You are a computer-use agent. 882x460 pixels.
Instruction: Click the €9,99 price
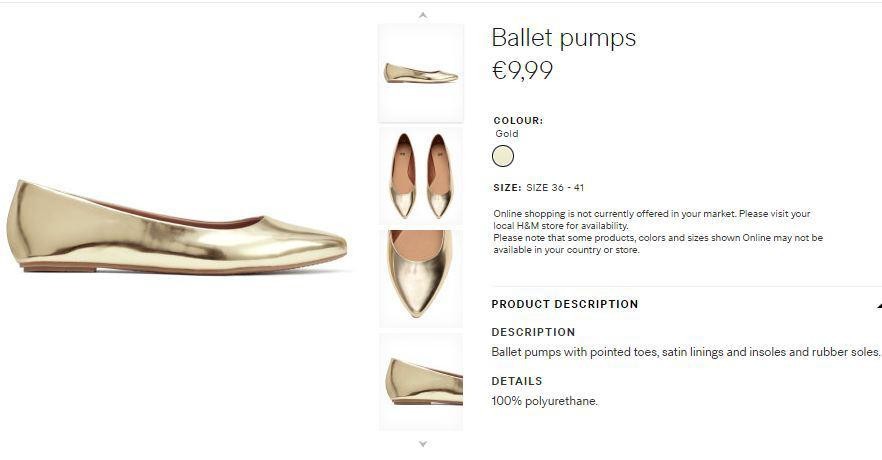pyautogui.click(x=523, y=70)
